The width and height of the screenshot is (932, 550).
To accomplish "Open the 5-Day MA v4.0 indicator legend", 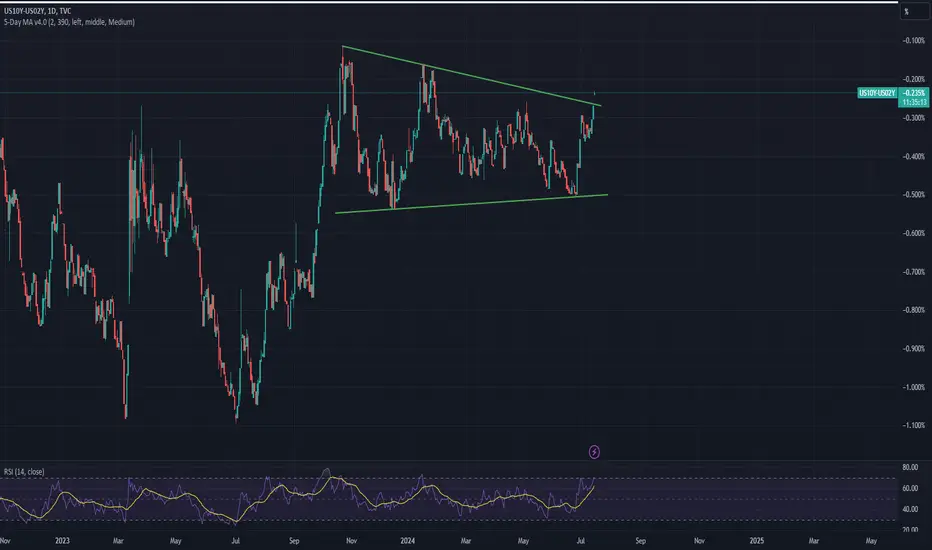I will (x=69, y=22).
